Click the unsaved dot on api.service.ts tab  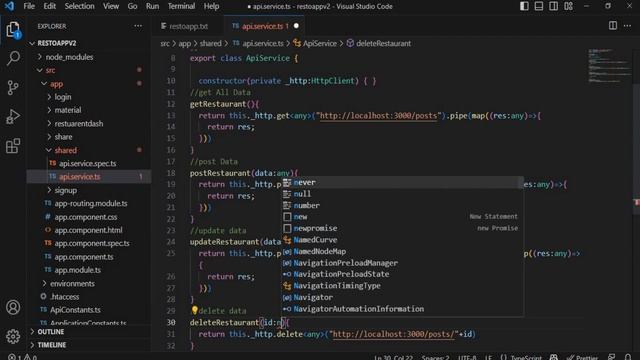point(296,26)
